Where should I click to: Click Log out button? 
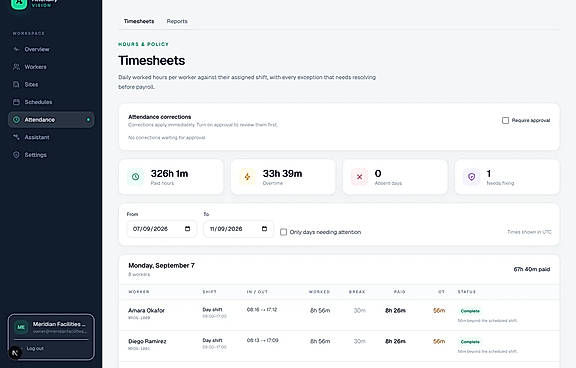tap(35, 348)
